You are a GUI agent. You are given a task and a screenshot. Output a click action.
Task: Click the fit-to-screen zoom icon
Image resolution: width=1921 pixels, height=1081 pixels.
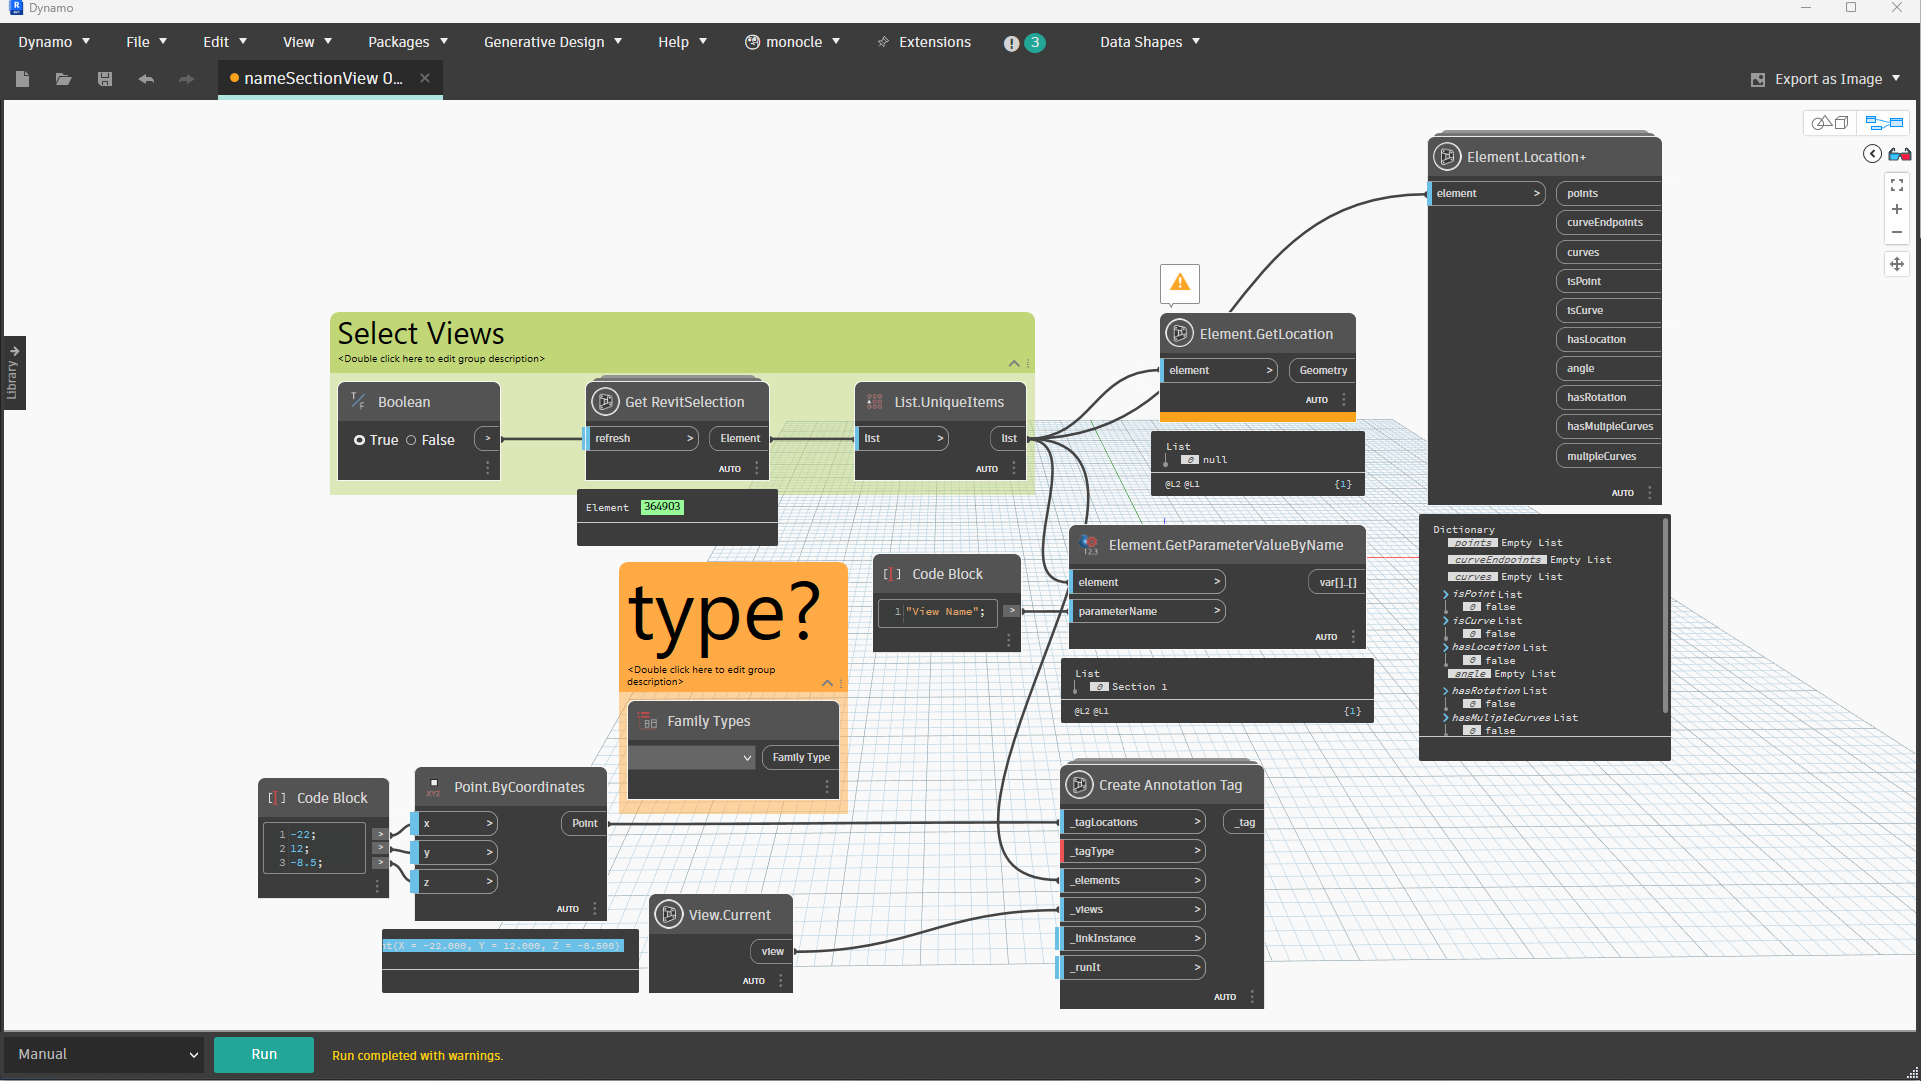(x=1897, y=185)
